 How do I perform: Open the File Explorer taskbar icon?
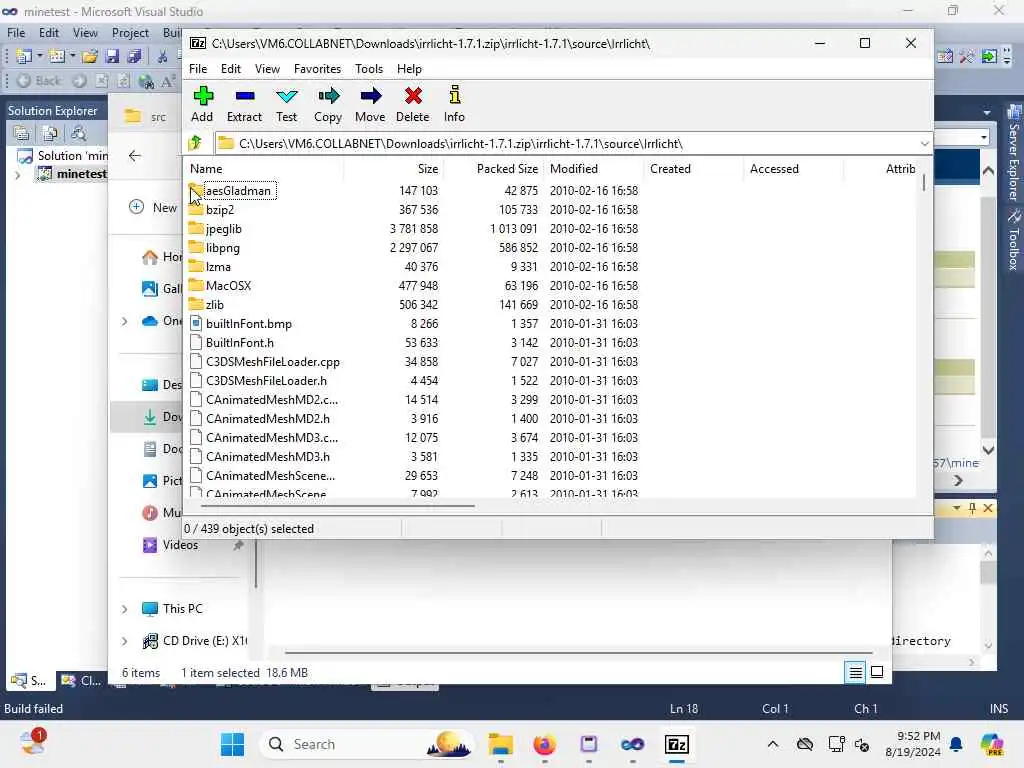(500, 744)
